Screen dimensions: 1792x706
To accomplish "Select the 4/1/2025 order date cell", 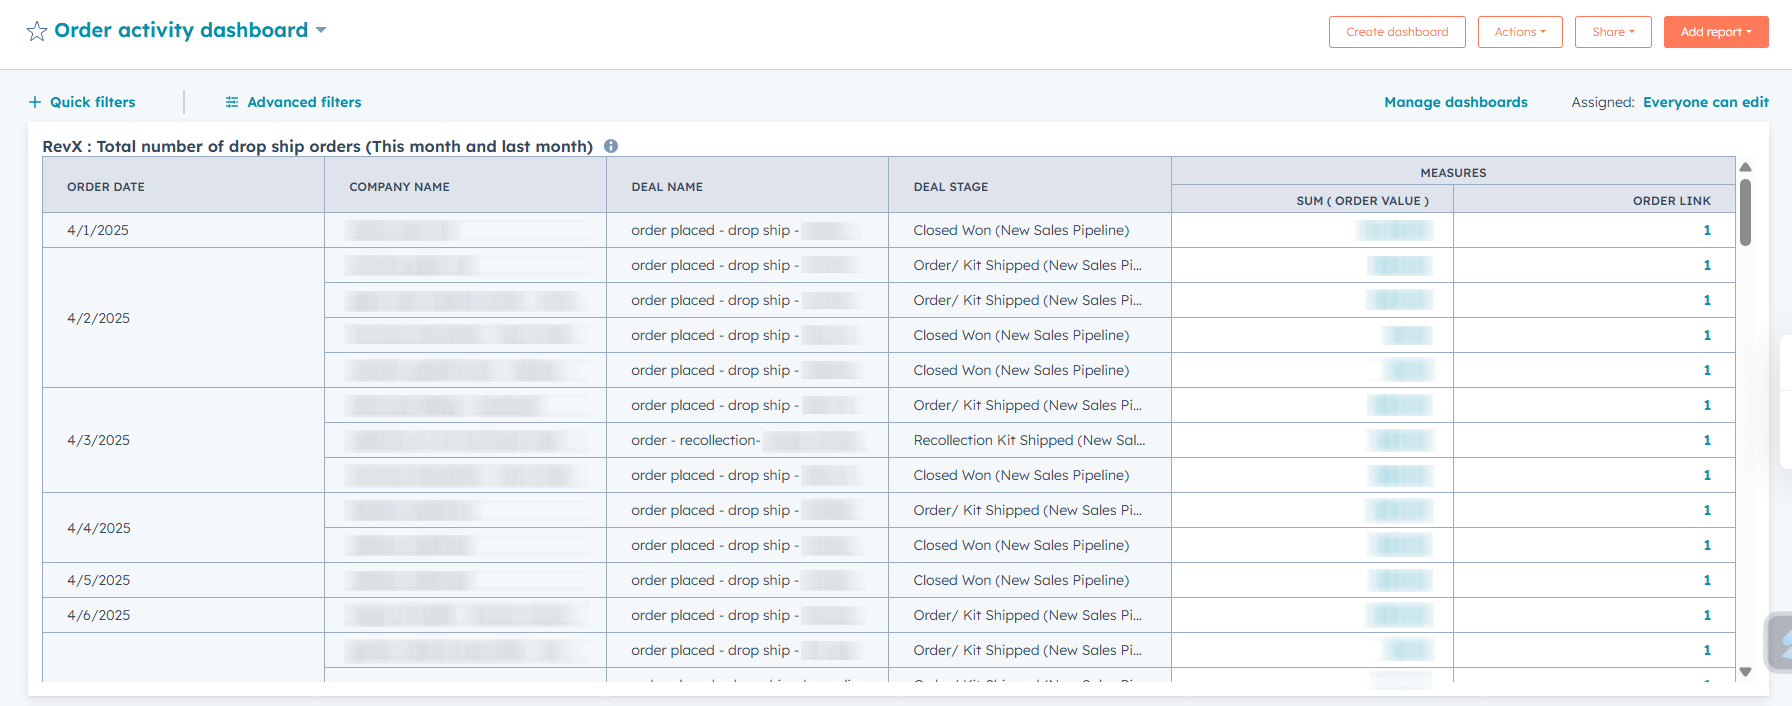I will (x=183, y=230).
